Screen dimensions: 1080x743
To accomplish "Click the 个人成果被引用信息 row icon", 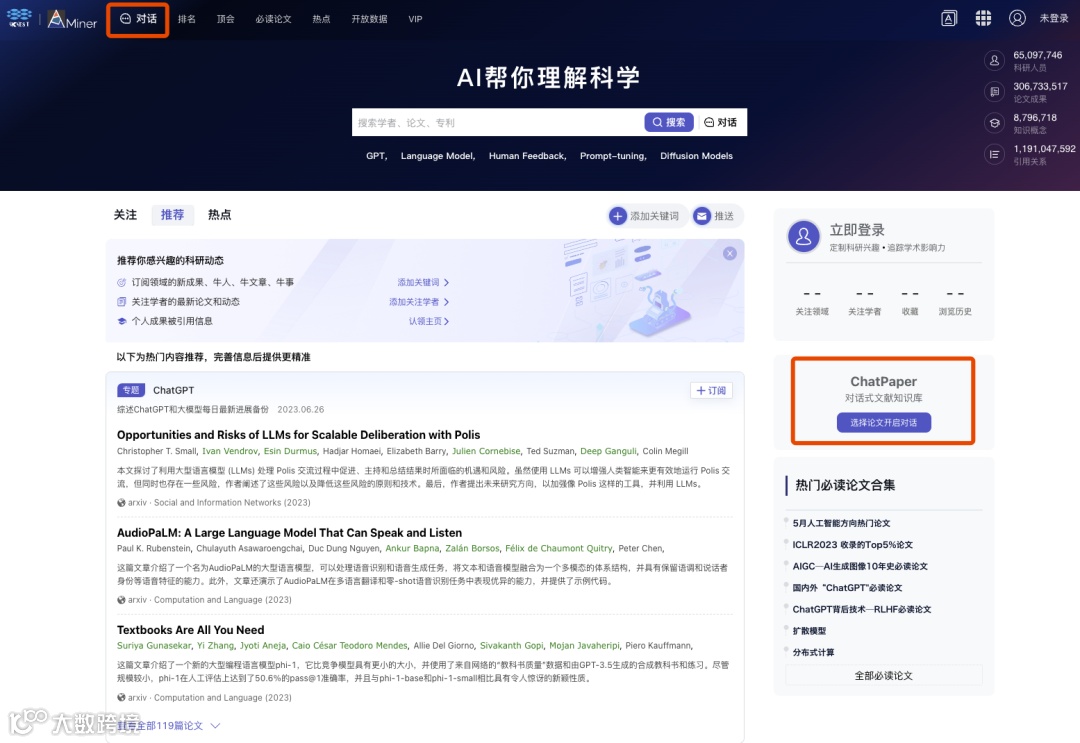I will [x=122, y=321].
